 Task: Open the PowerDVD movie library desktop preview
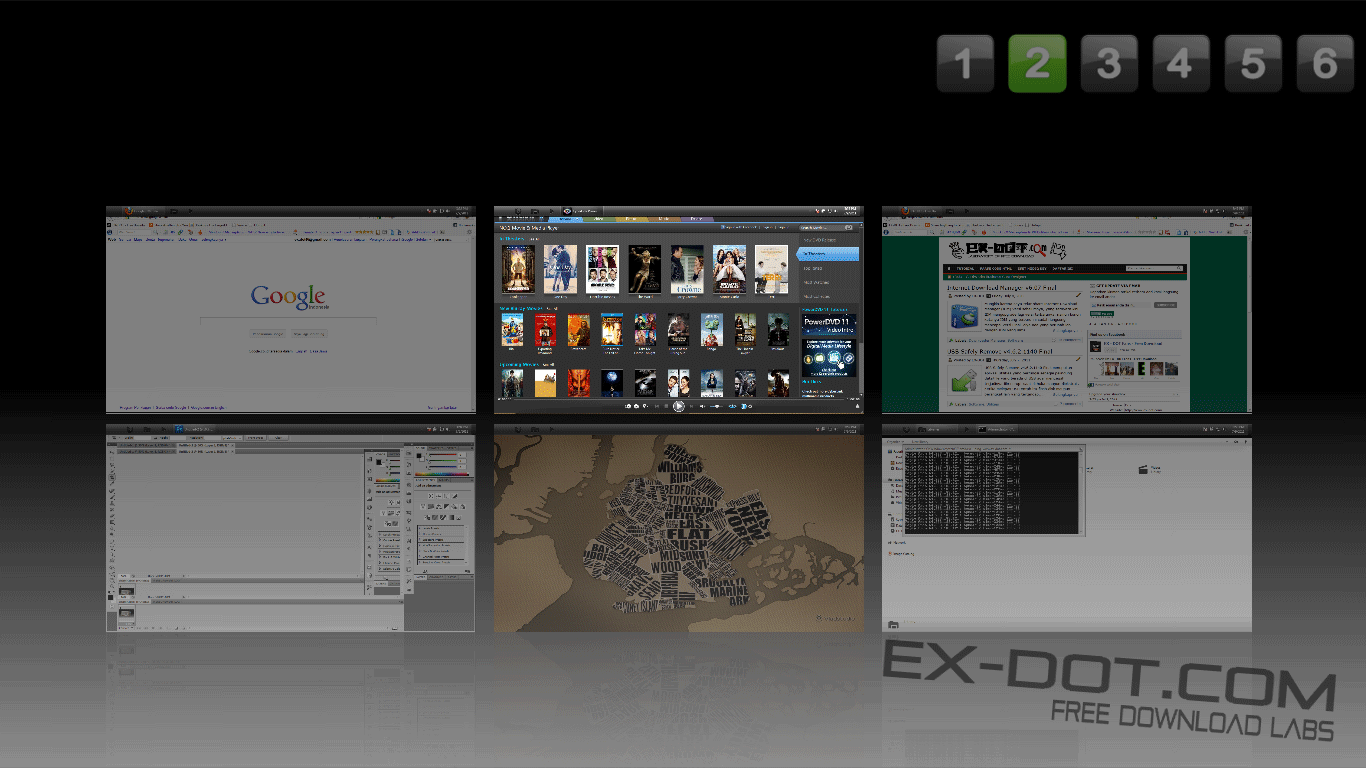point(678,310)
